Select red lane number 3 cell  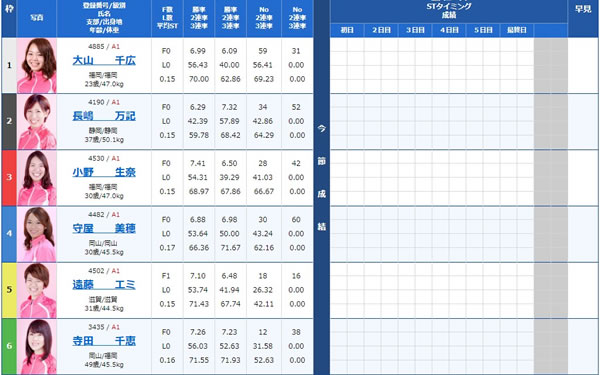[x=9, y=178]
